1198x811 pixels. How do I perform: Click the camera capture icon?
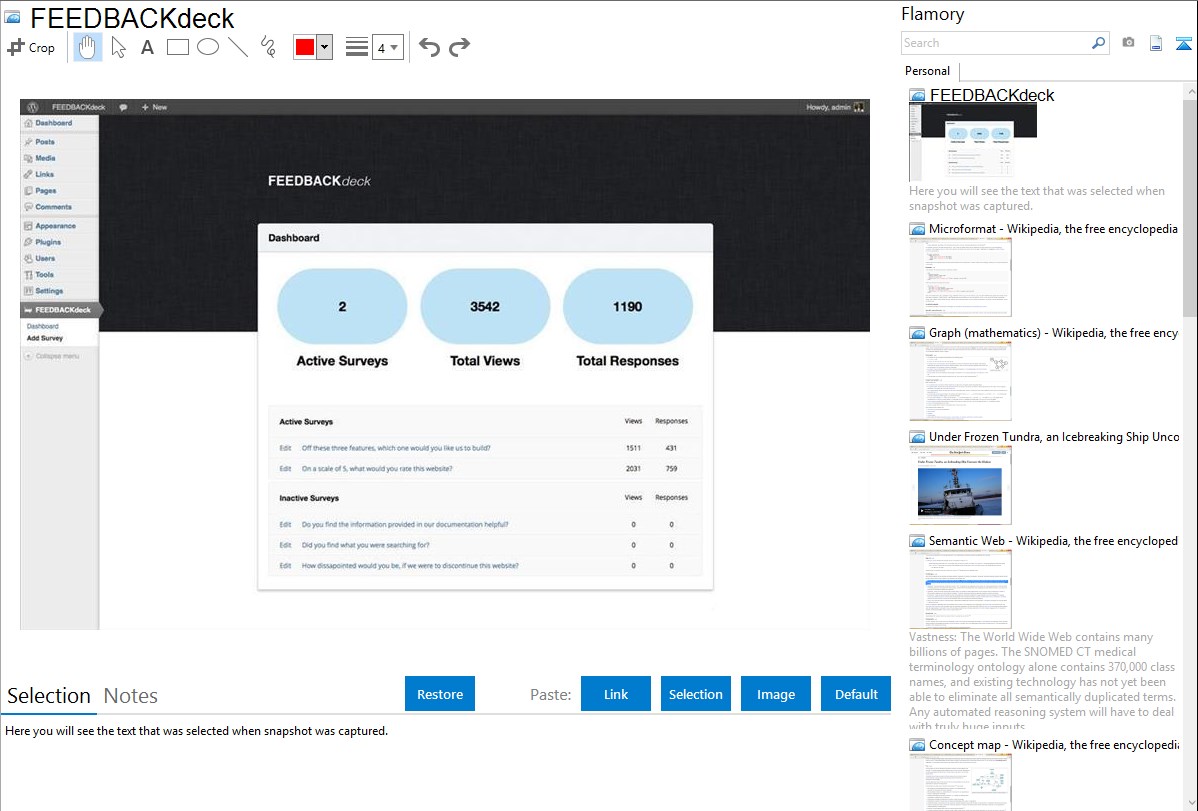pos(1128,43)
